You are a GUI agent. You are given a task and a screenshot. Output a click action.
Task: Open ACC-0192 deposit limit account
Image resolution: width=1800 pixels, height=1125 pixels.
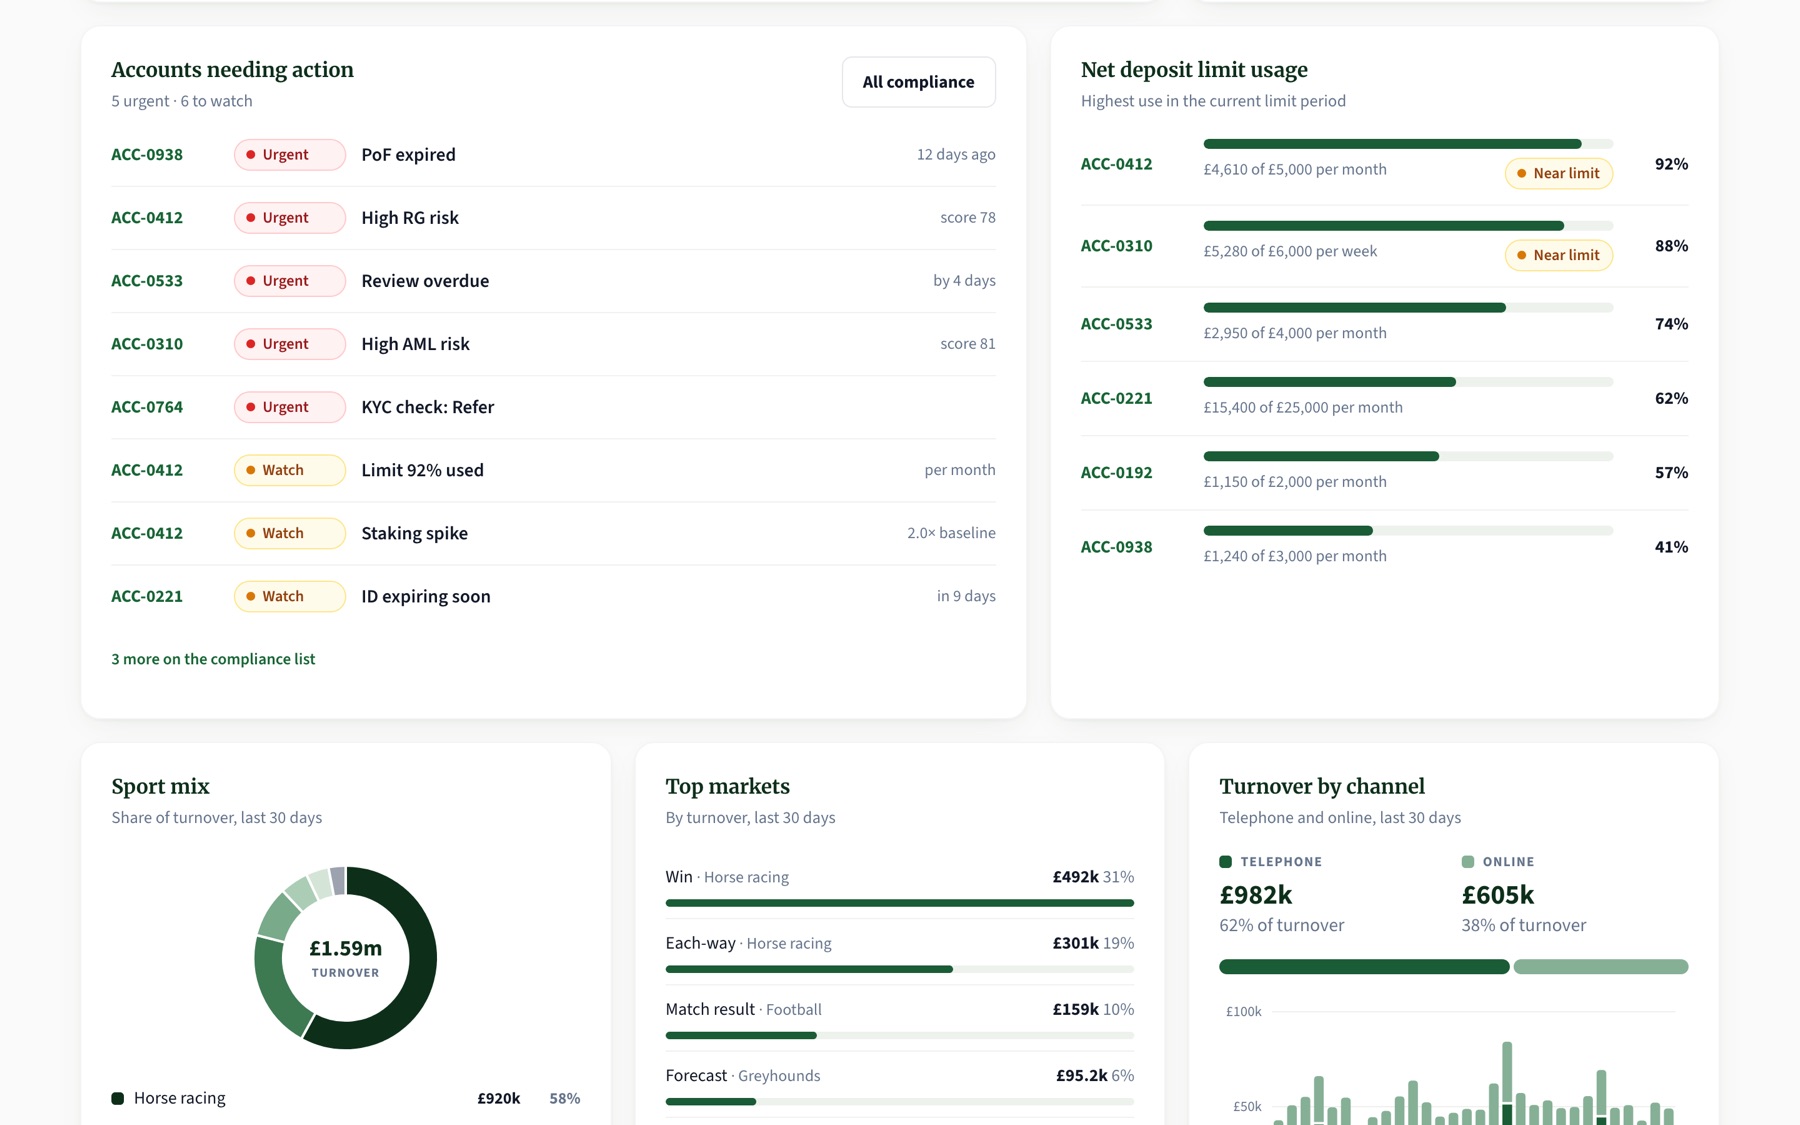click(x=1116, y=473)
